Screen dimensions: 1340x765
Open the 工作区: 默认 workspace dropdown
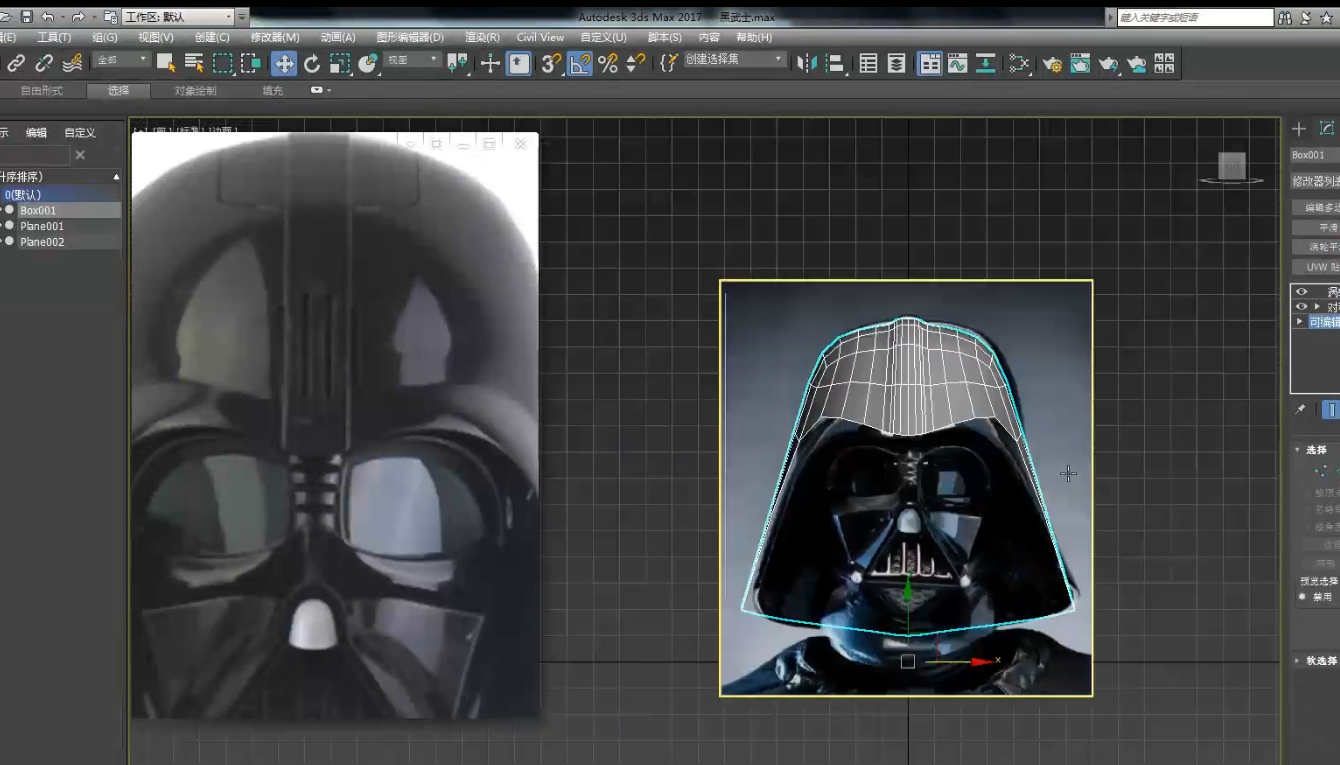click(x=178, y=17)
